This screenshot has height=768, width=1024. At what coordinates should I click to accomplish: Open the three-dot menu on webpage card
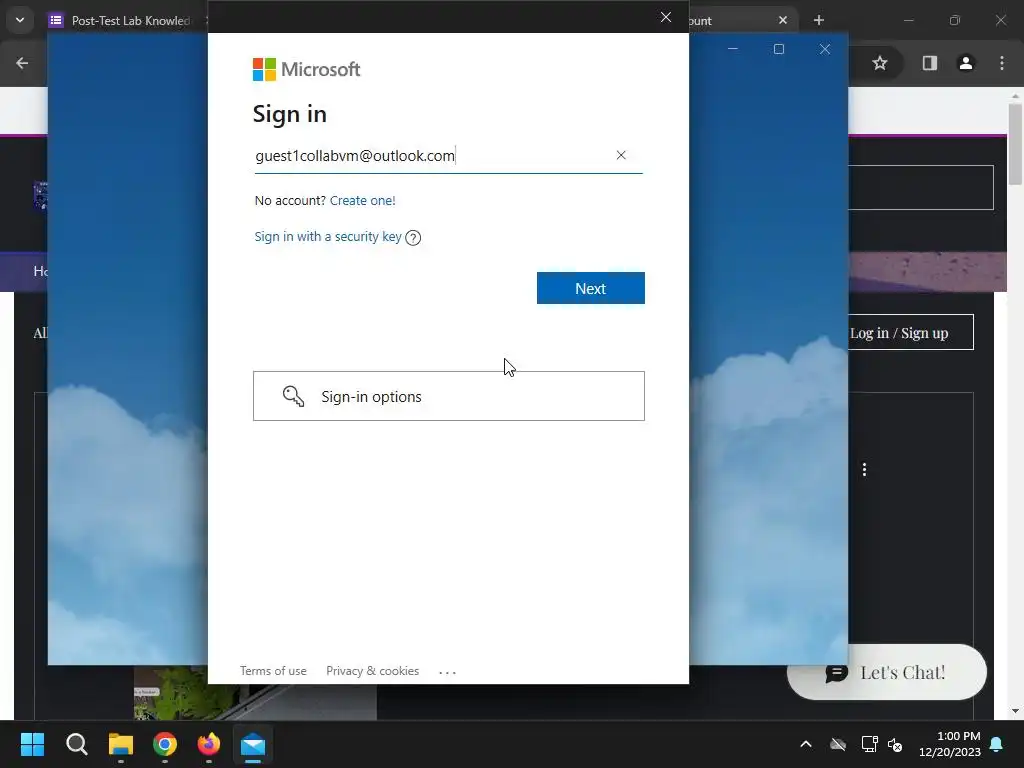tap(864, 470)
